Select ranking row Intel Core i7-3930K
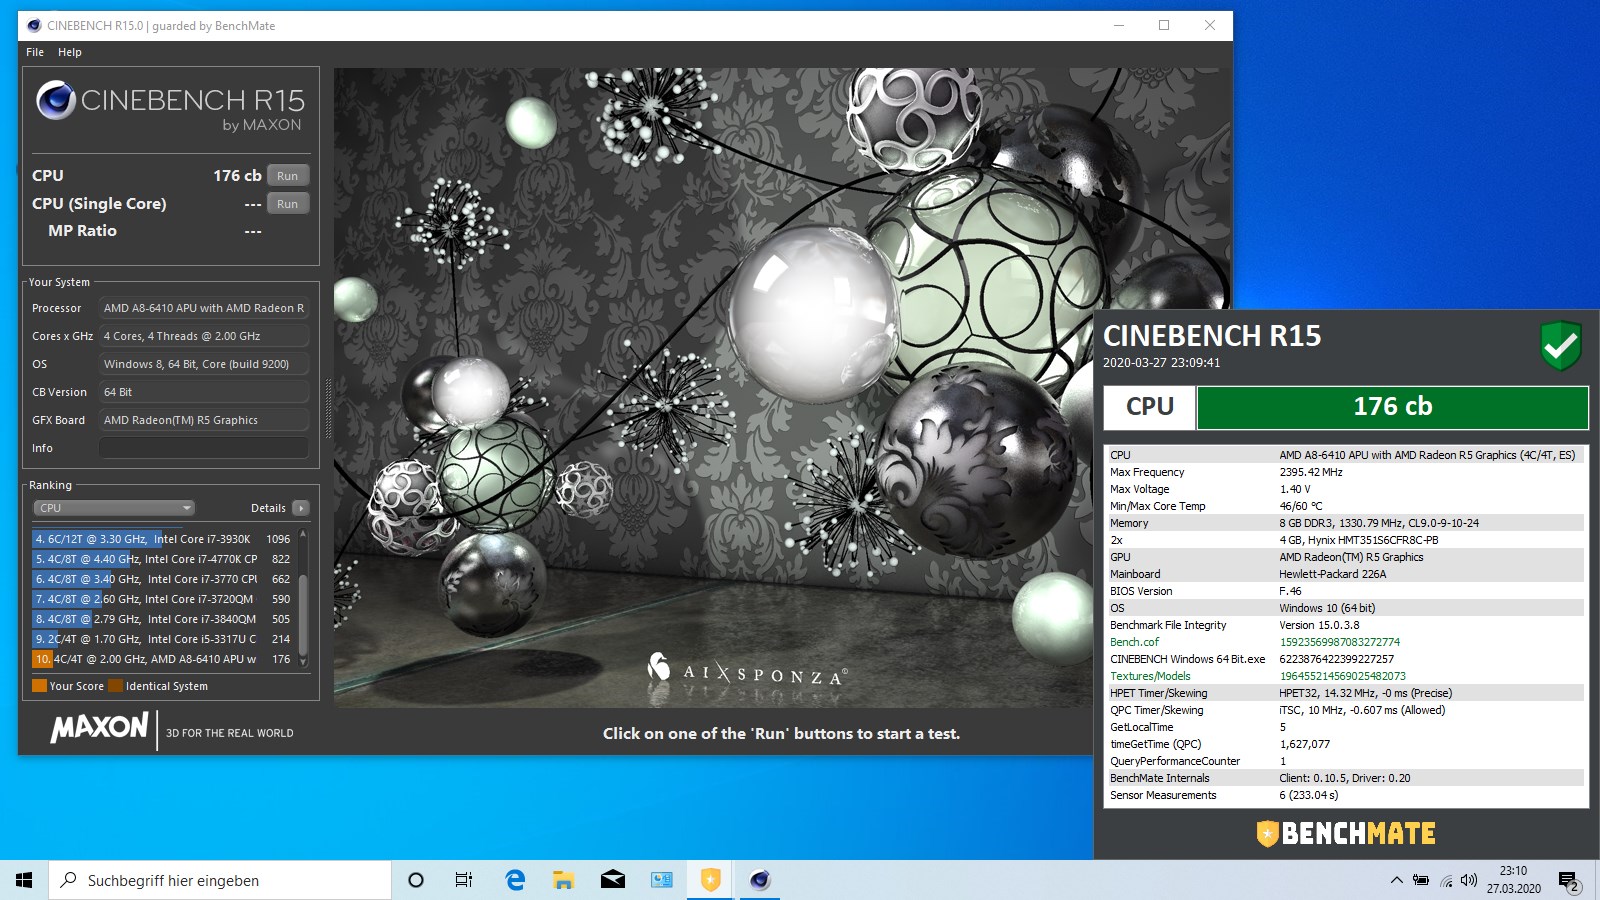 pyautogui.click(x=163, y=539)
